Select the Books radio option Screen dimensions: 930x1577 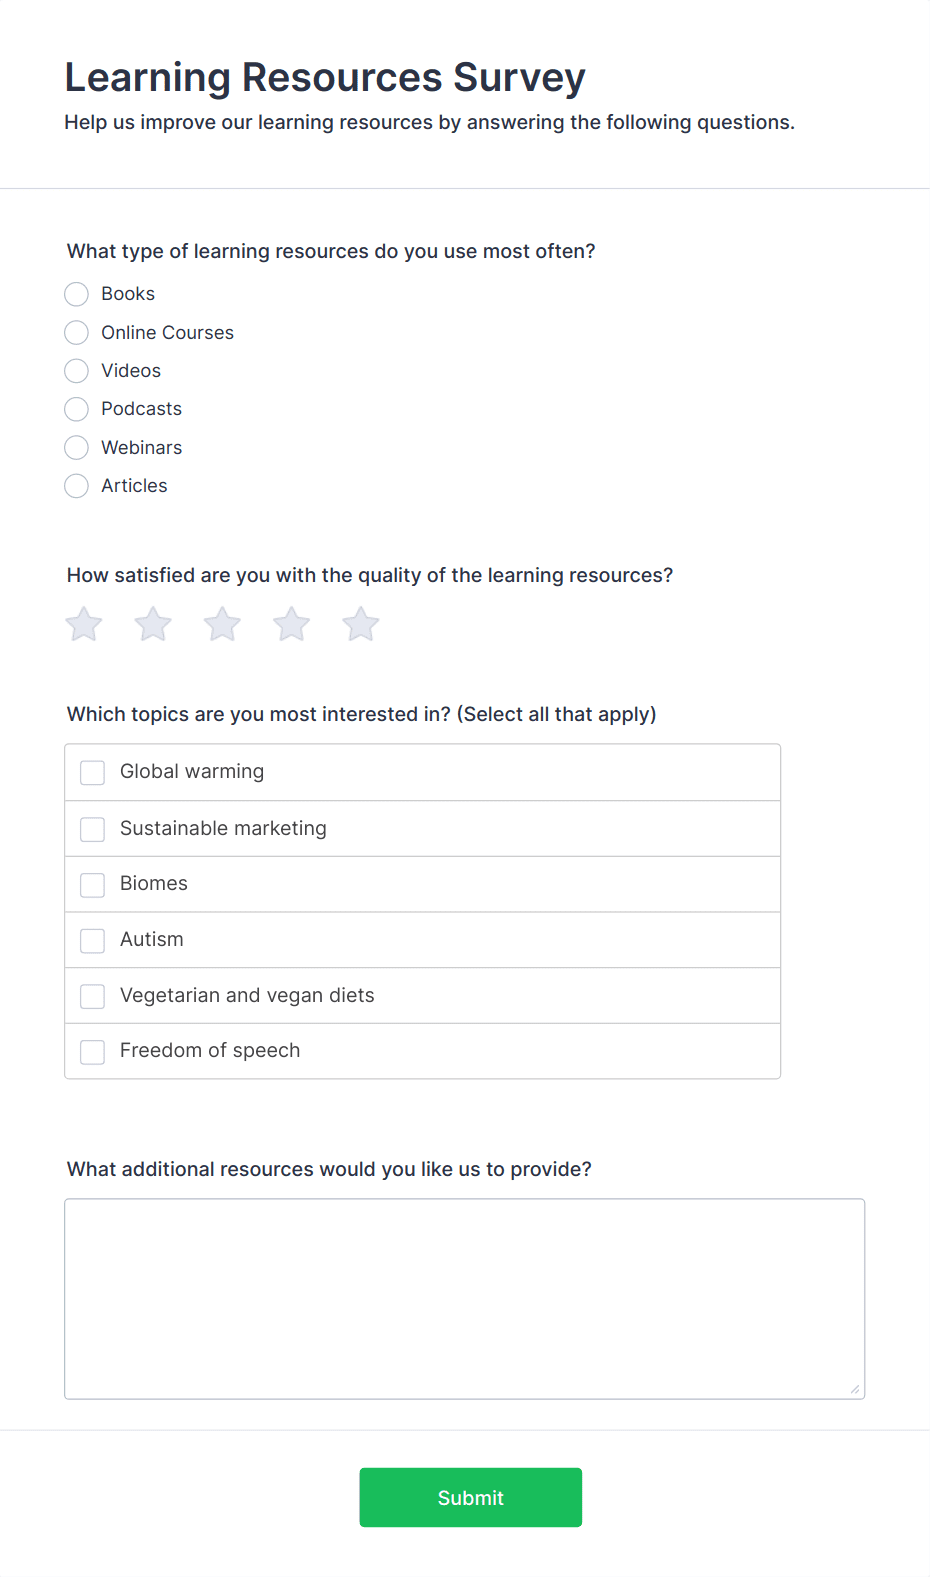(76, 294)
